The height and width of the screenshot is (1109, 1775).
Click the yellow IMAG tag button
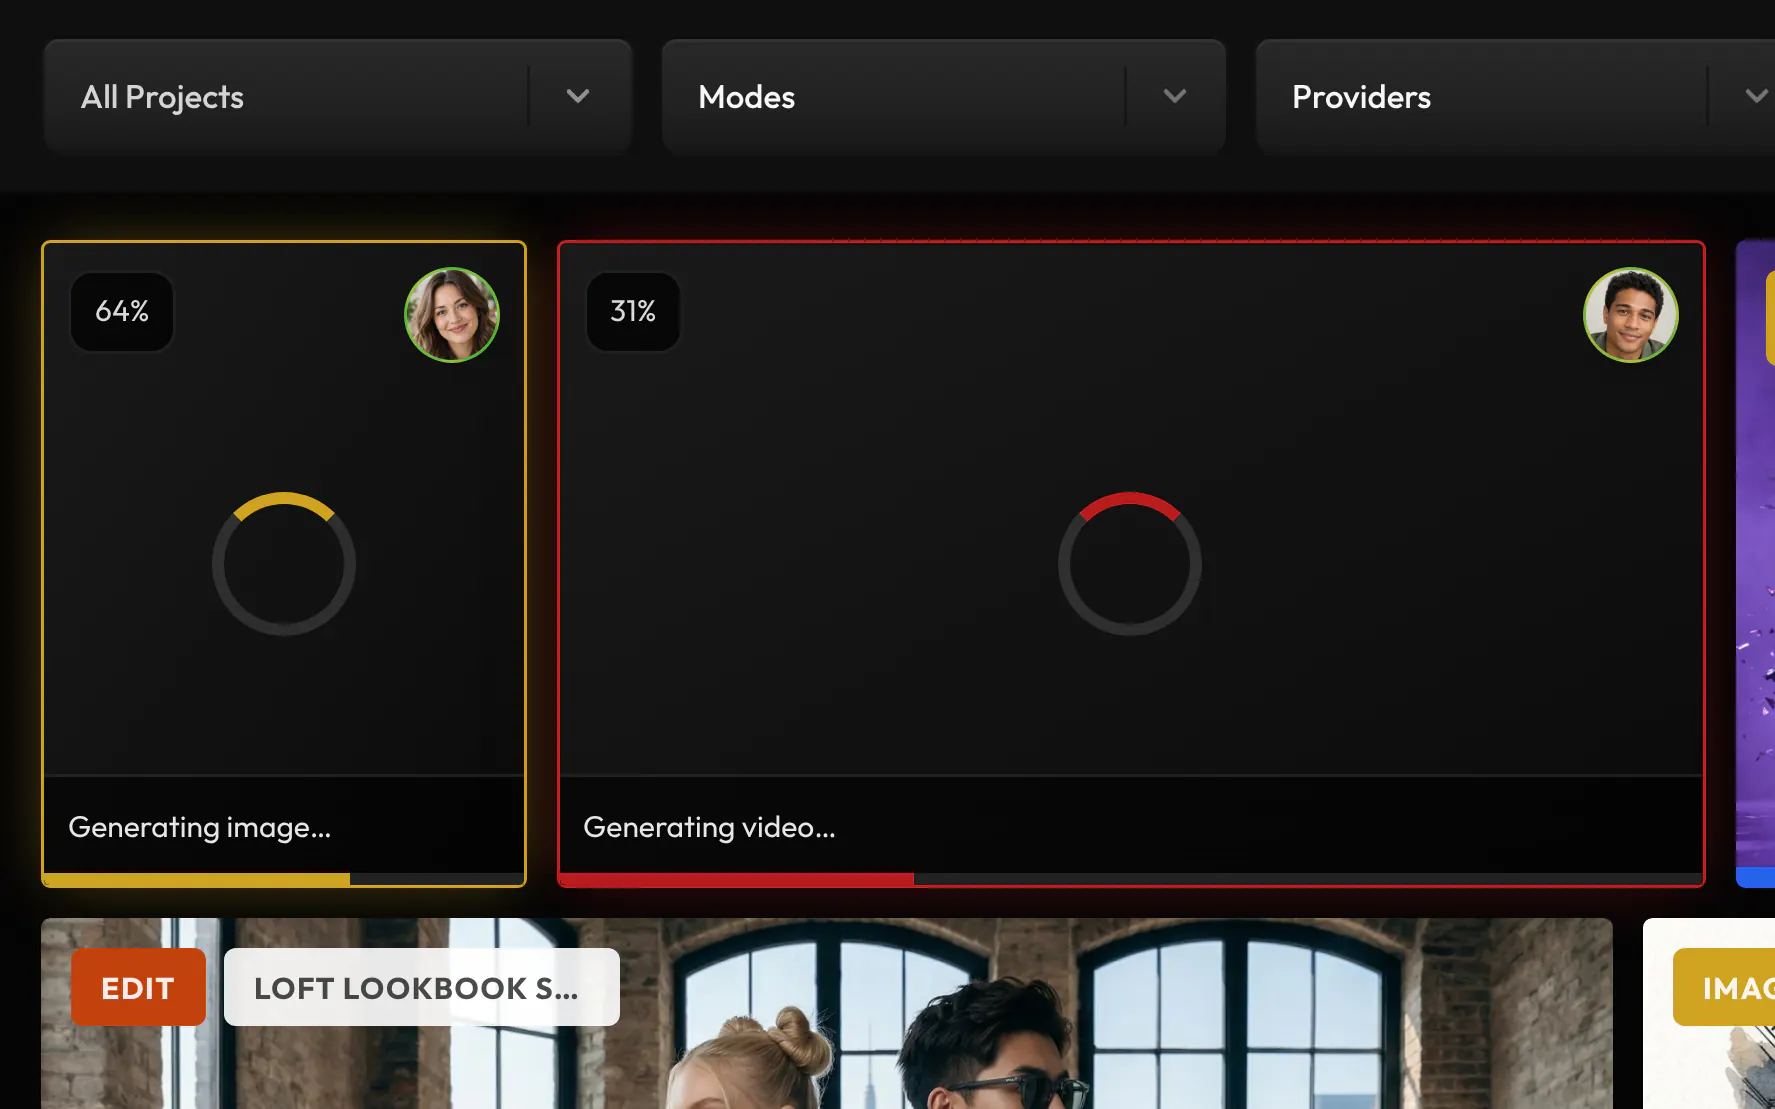(1724, 988)
